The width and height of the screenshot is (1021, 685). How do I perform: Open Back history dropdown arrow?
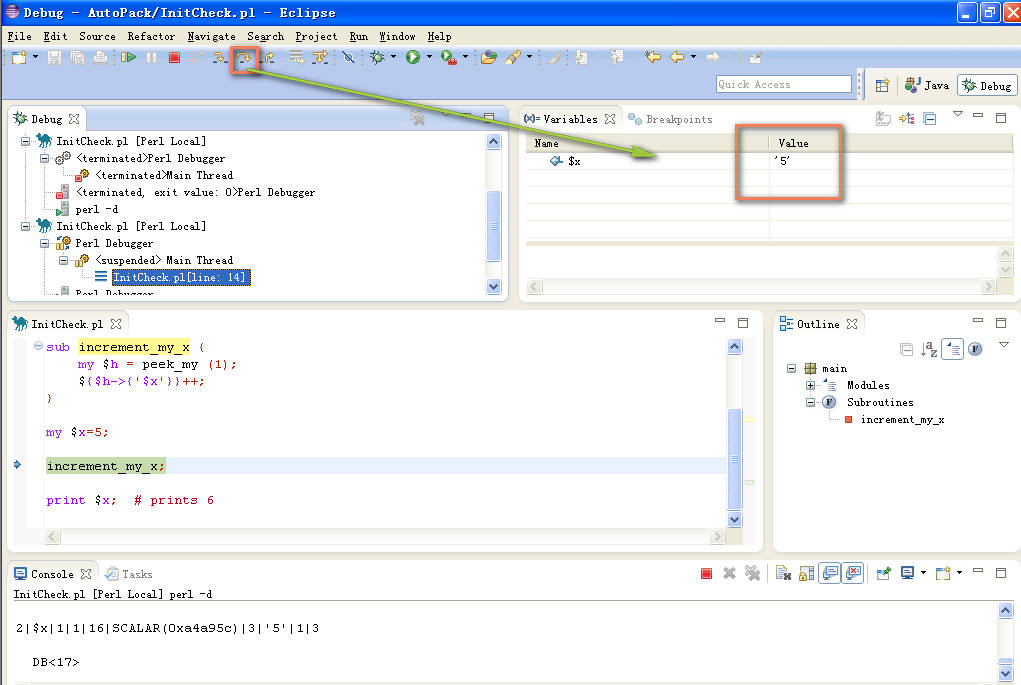point(693,57)
